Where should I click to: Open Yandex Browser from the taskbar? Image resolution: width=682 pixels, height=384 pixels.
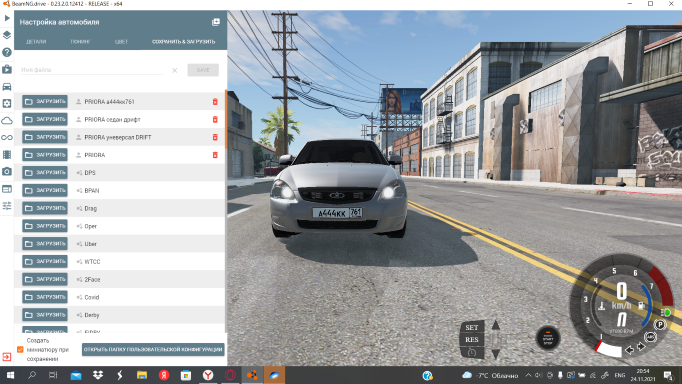tap(208, 375)
